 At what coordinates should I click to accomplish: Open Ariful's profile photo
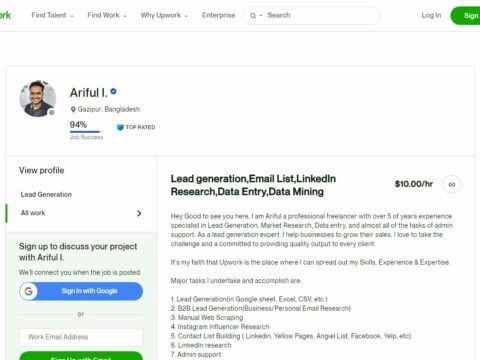pyautogui.click(x=38, y=99)
